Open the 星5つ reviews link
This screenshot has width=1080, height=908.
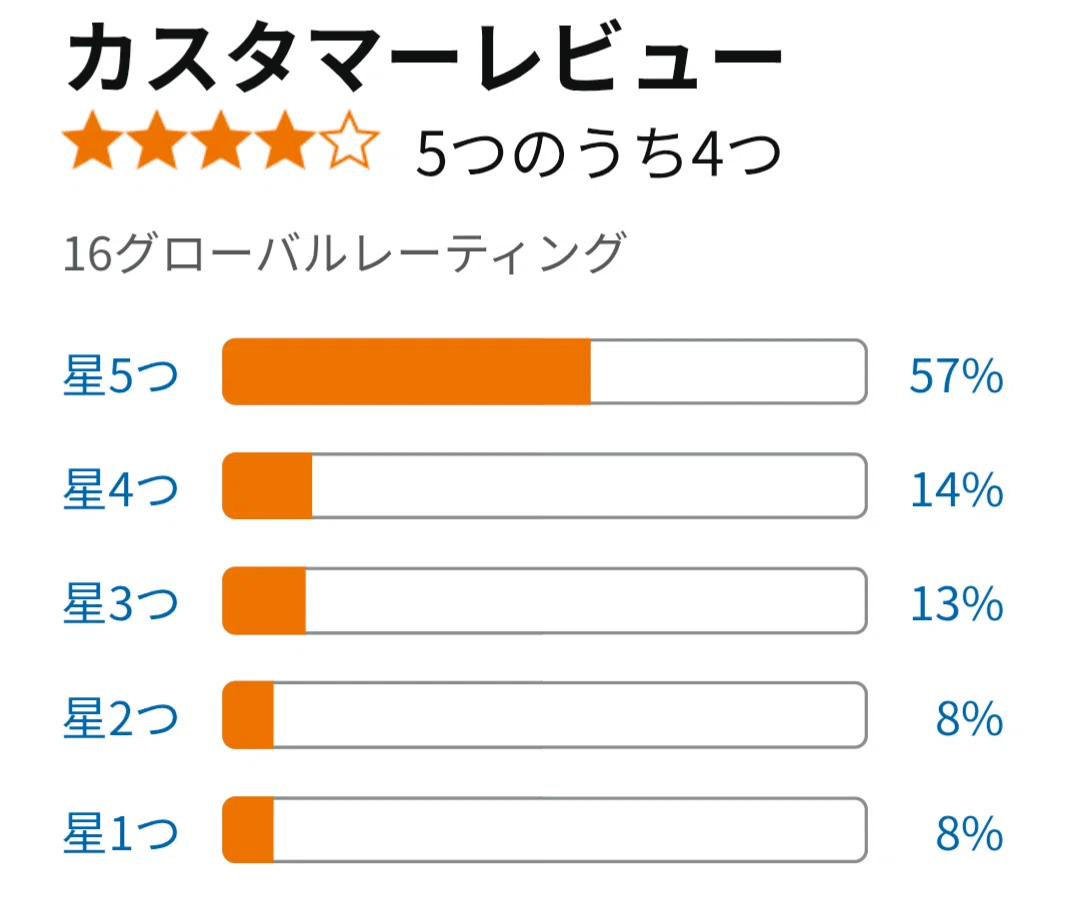click(121, 375)
